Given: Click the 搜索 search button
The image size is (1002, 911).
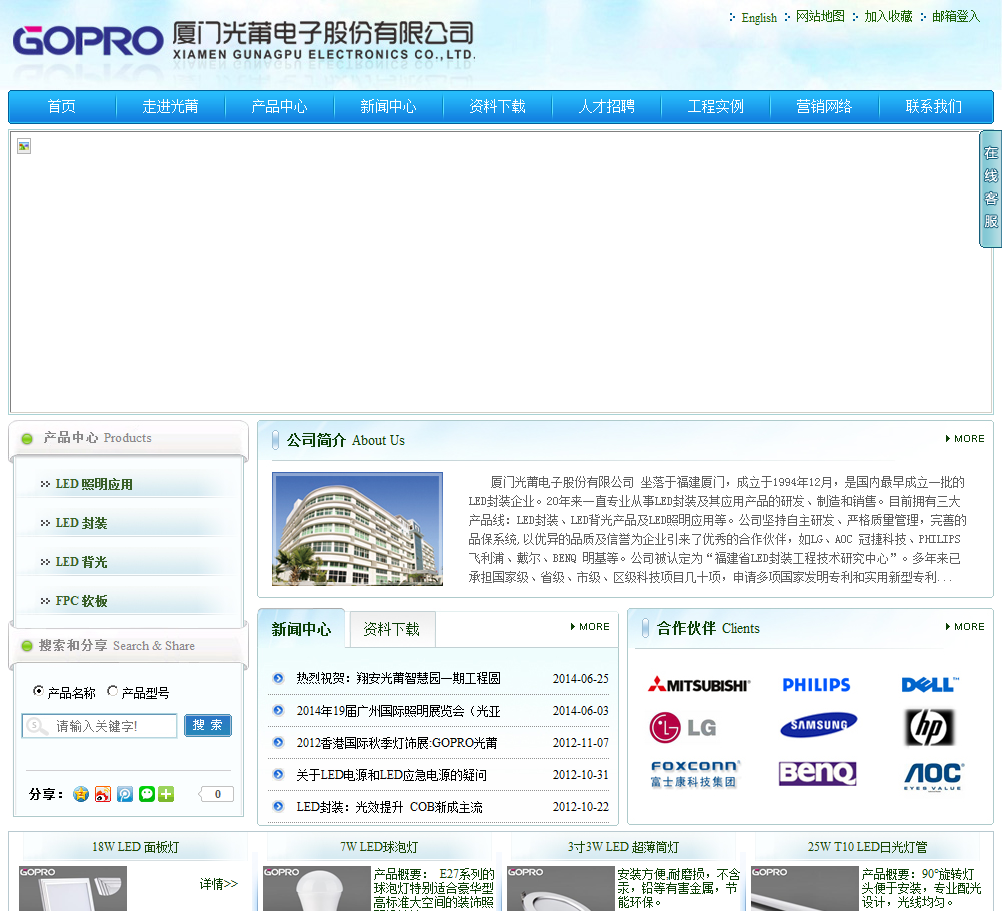Looking at the screenshot, I should pyautogui.click(x=208, y=725).
